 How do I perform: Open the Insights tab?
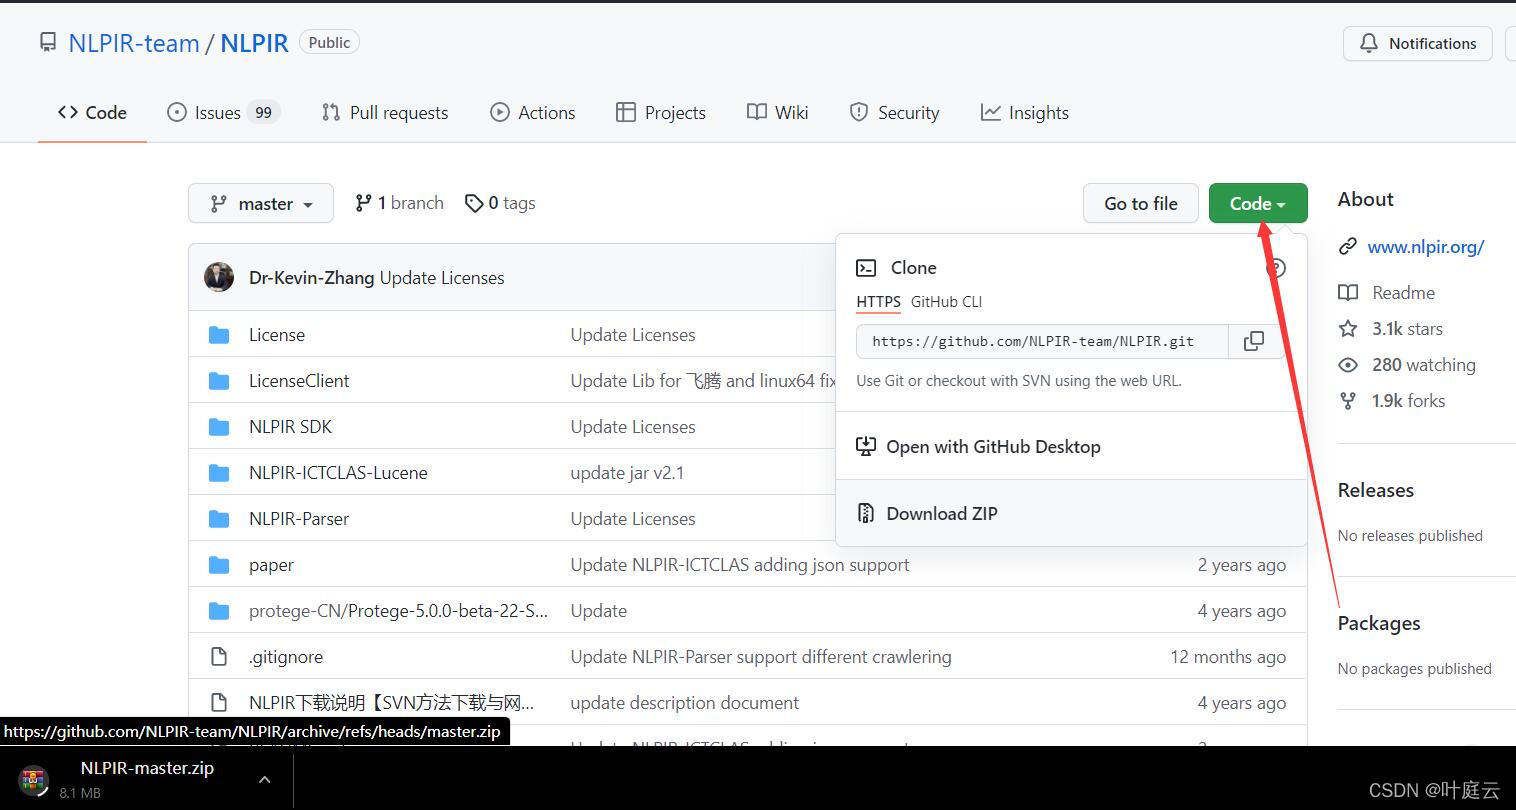pyautogui.click(x=1025, y=112)
